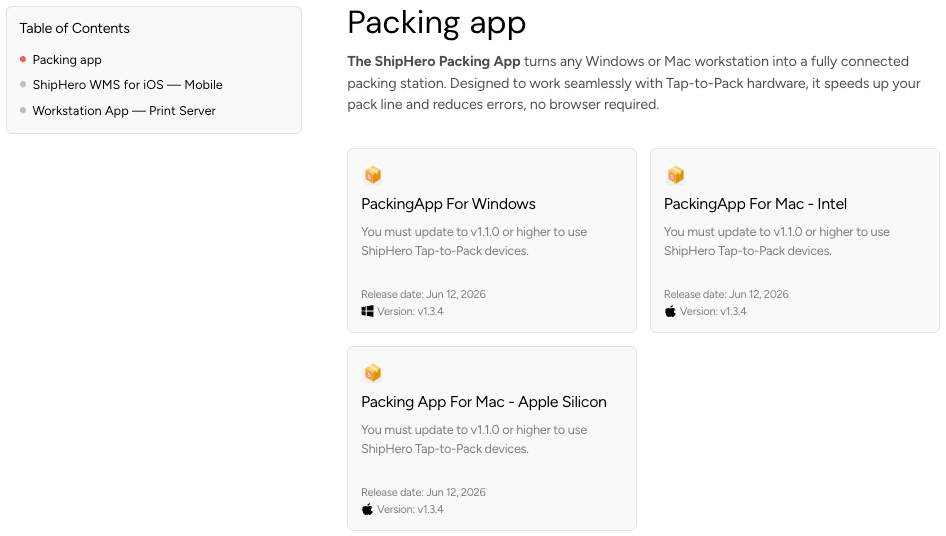Click the Table of Contents heading
946x536 pixels.
pos(74,28)
